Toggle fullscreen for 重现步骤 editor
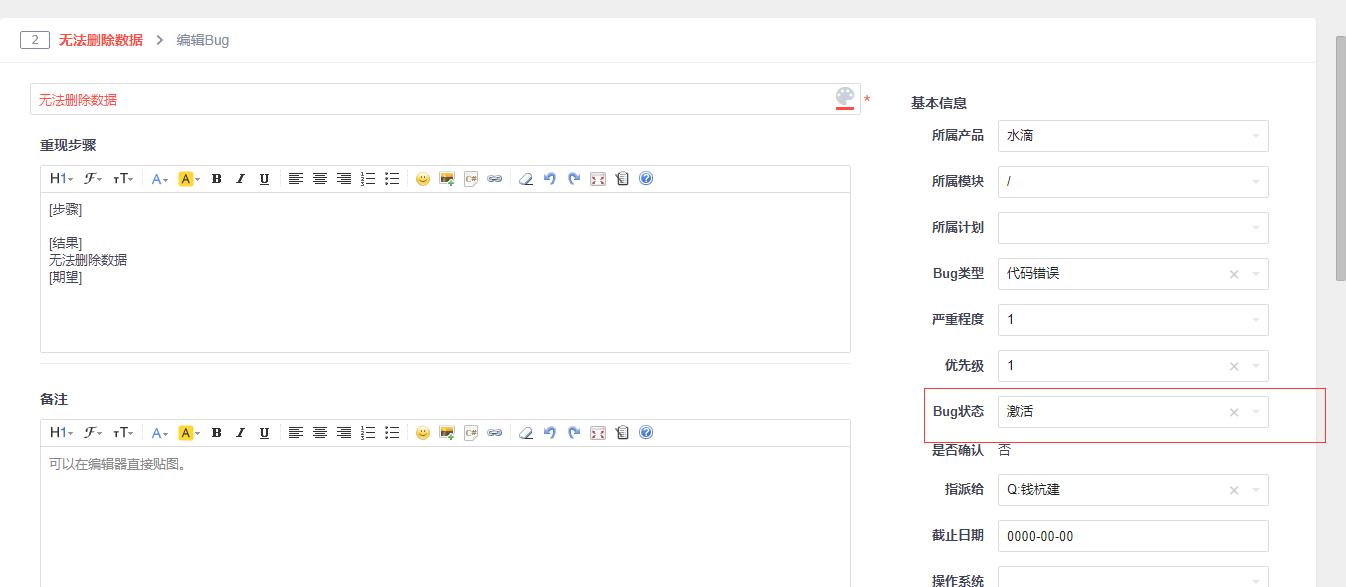Screen dimensions: 1346x587 pyautogui.click(x=598, y=179)
